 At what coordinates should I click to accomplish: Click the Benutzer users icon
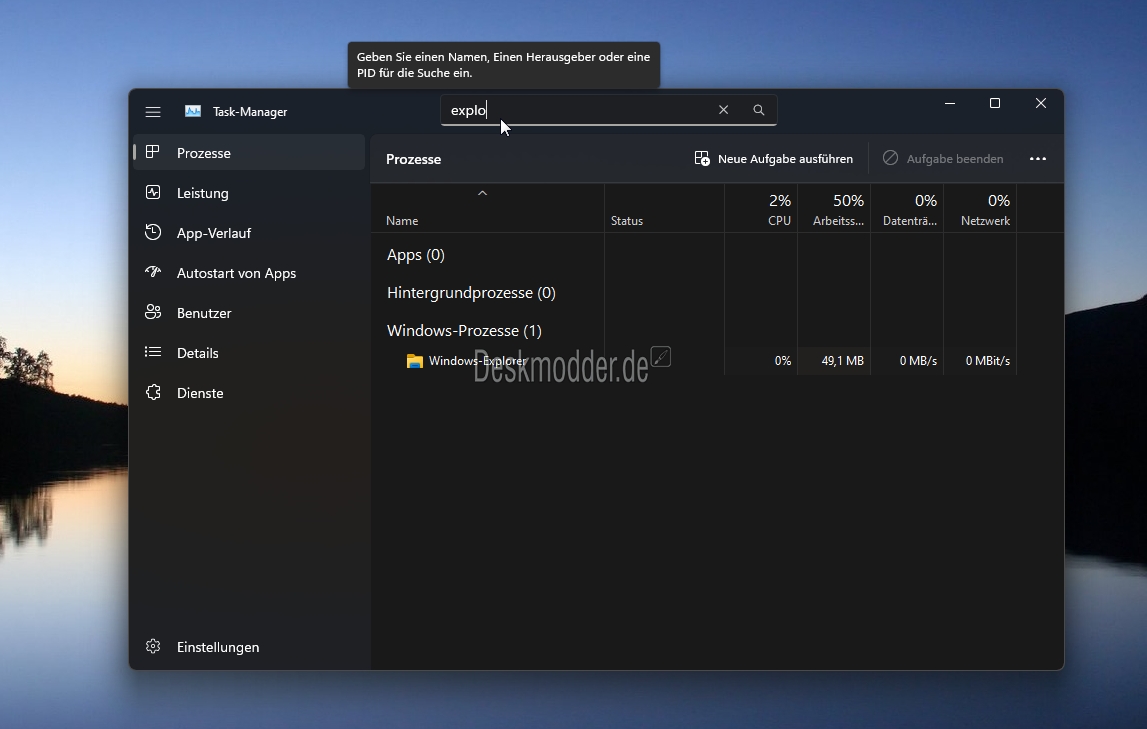(x=153, y=312)
